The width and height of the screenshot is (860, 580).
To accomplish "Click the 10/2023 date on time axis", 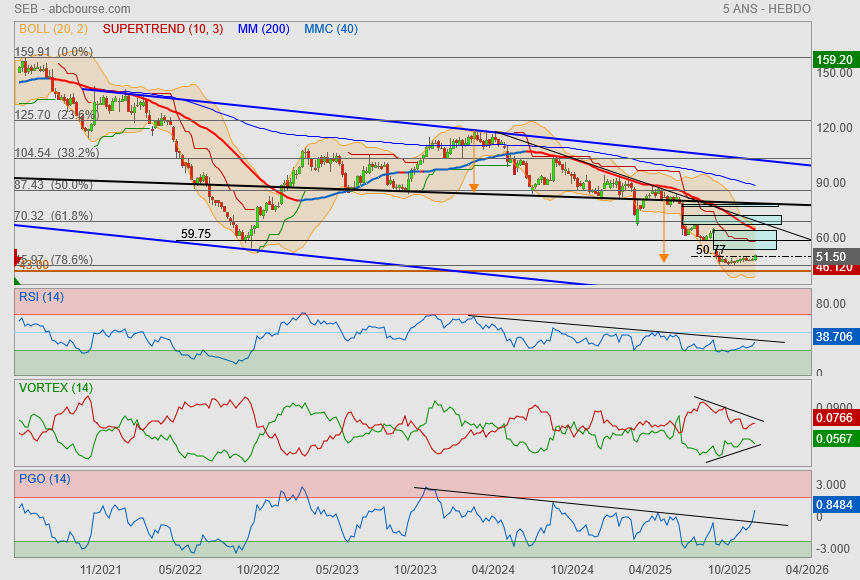I will pos(414,569).
